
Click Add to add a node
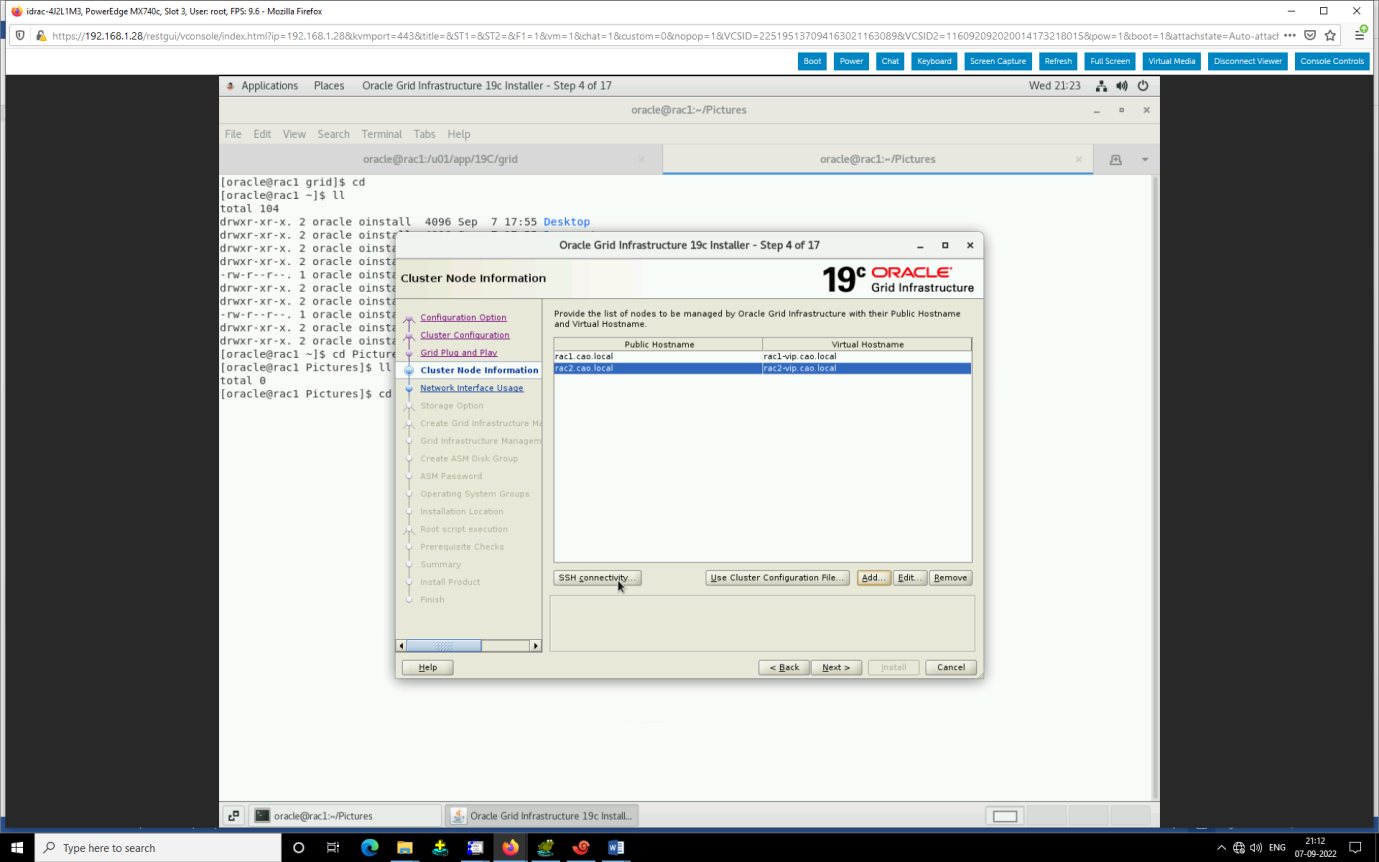(x=873, y=578)
